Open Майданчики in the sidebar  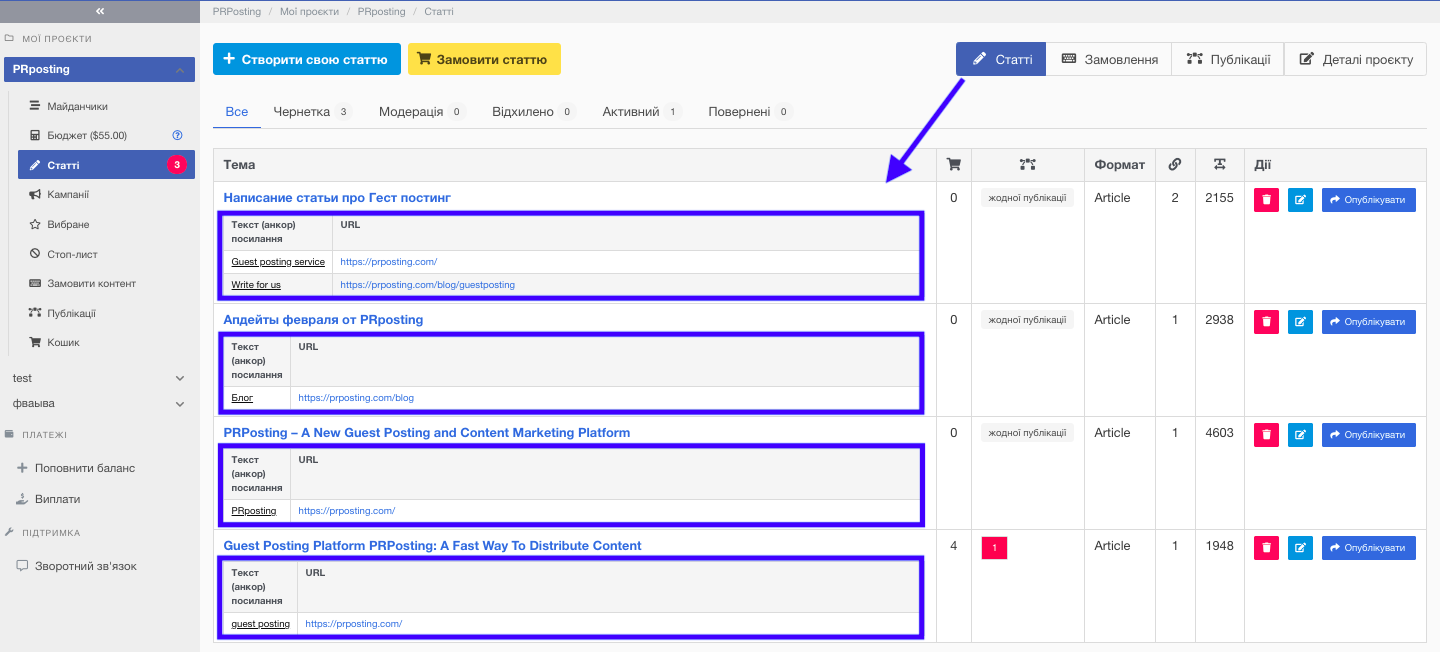click(77, 106)
